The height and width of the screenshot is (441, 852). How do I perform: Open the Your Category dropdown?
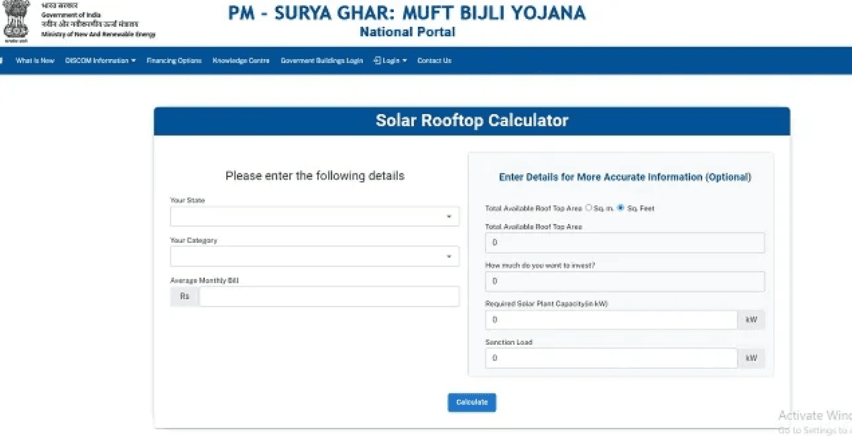click(x=315, y=256)
